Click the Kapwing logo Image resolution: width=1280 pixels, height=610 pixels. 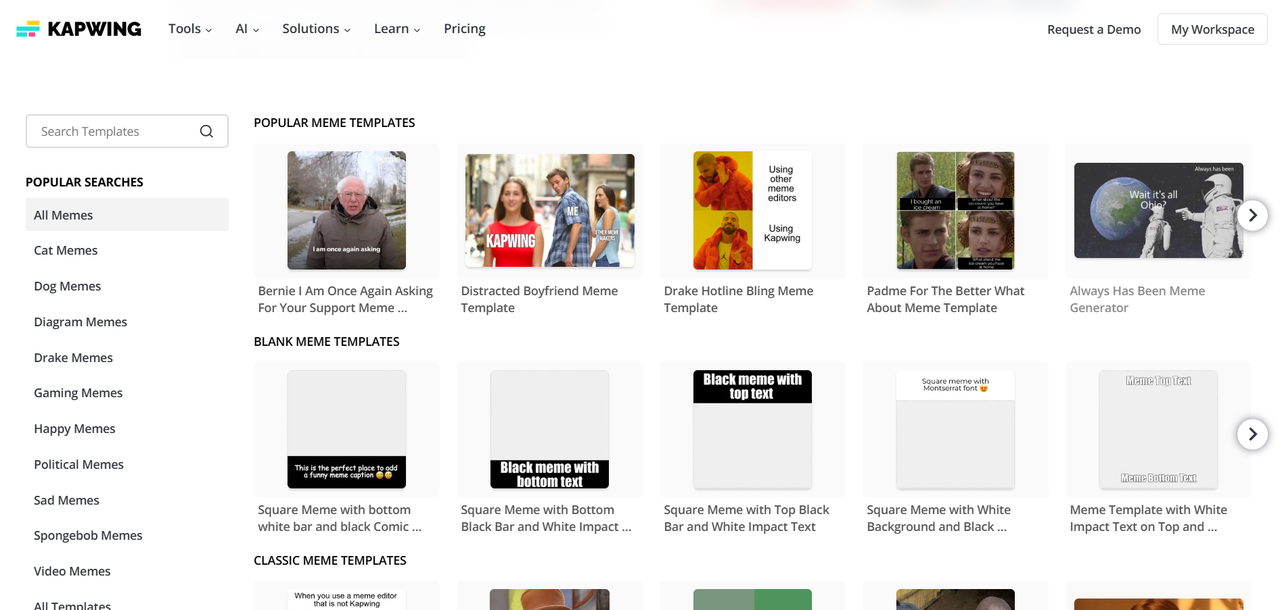tap(79, 29)
